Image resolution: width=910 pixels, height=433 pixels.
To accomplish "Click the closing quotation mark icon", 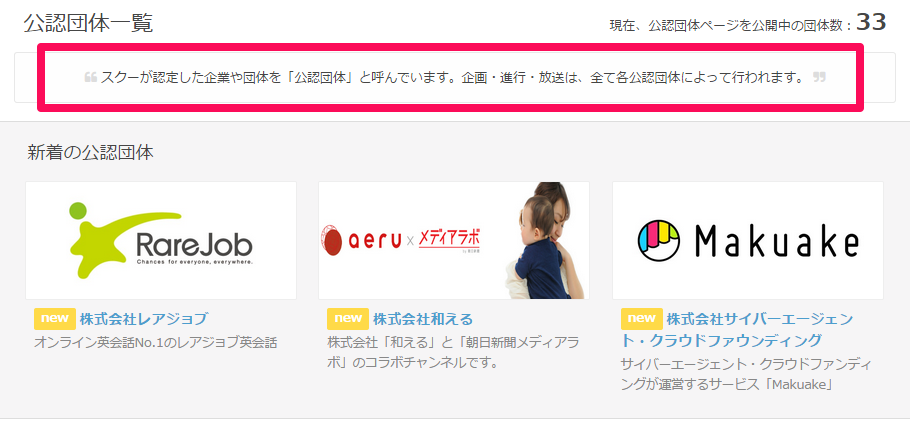I will pyautogui.click(x=819, y=77).
